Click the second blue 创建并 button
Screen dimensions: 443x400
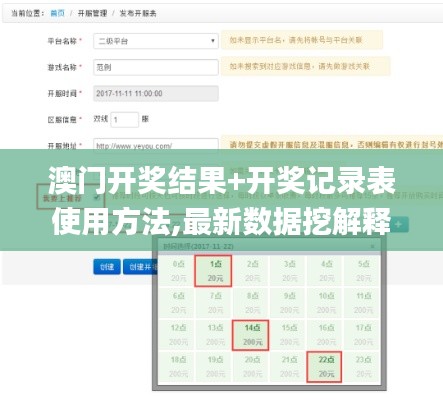[x=140, y=267]
